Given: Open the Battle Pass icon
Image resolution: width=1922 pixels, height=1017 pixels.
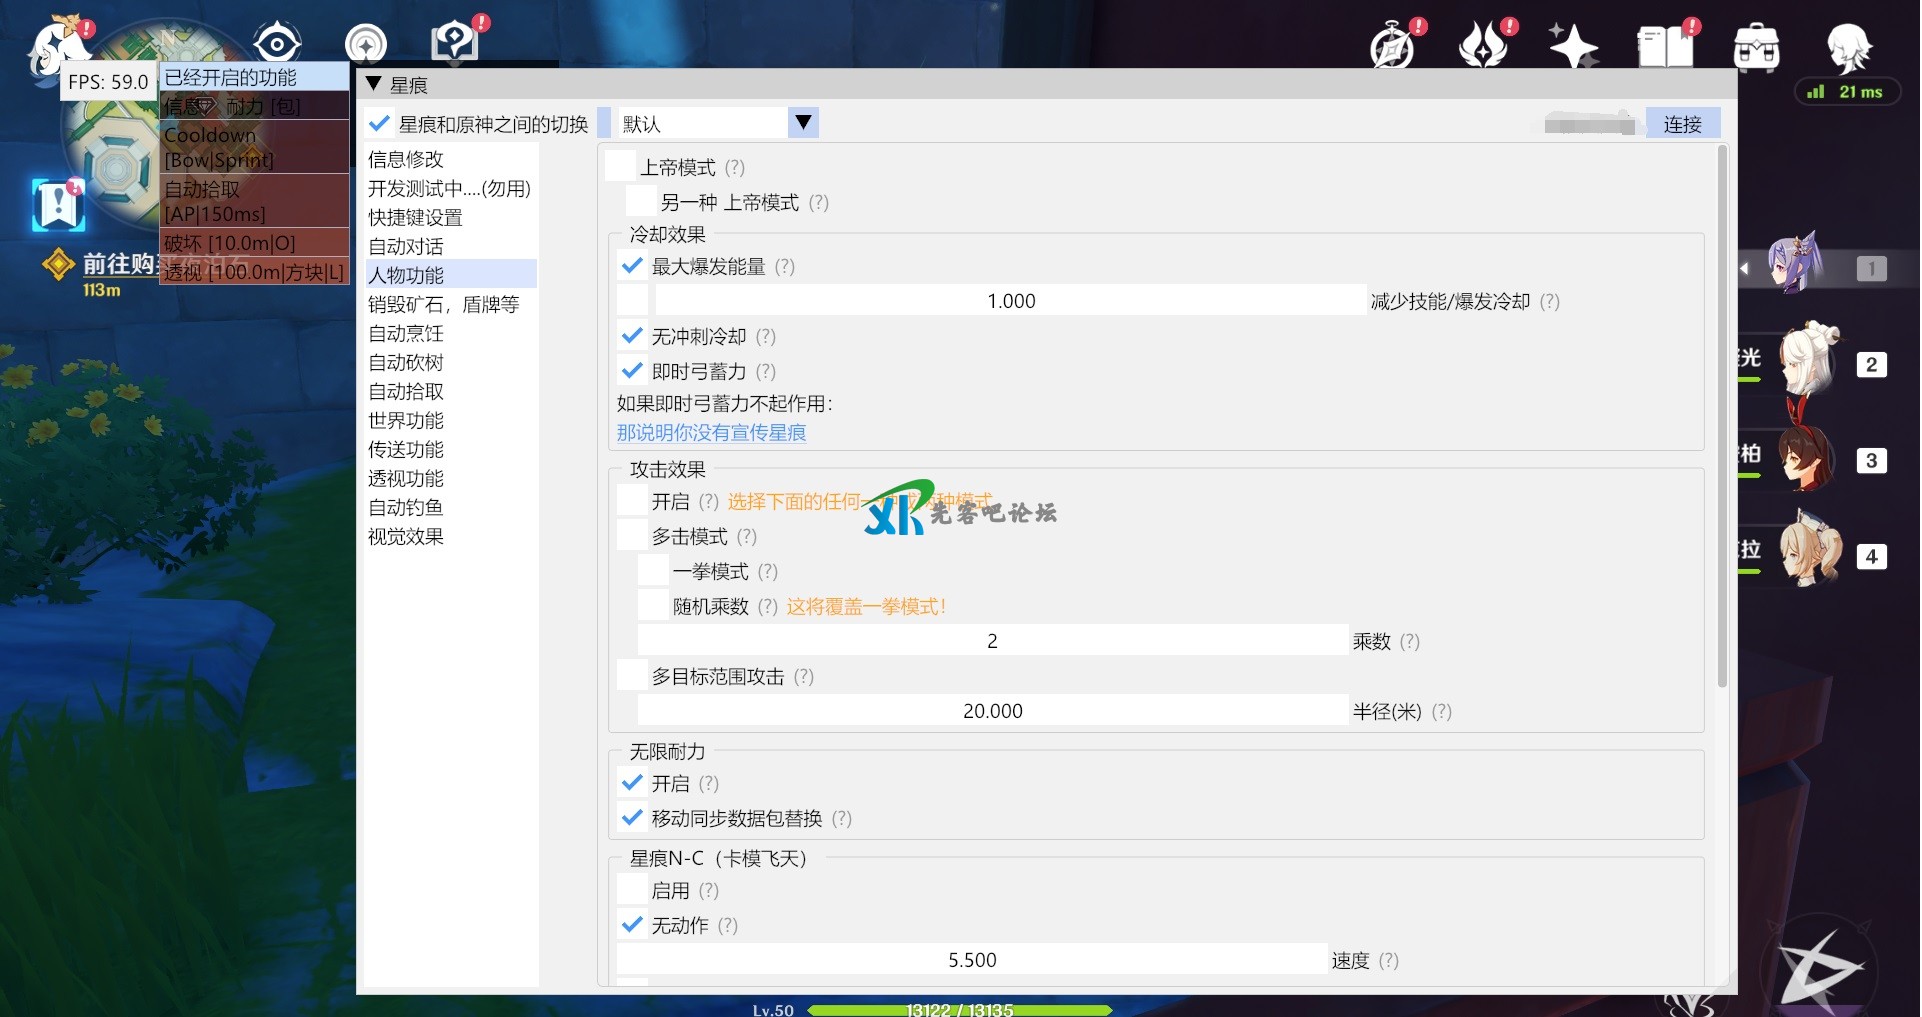Looking at the screenshot, I should [x=1483, y=46].
